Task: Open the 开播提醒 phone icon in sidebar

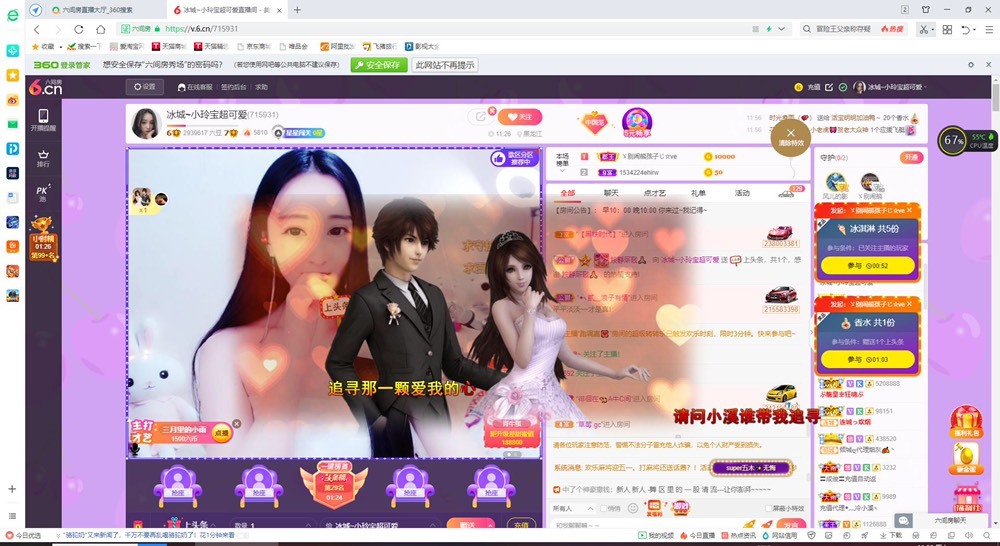Action: tap(43, 119)
